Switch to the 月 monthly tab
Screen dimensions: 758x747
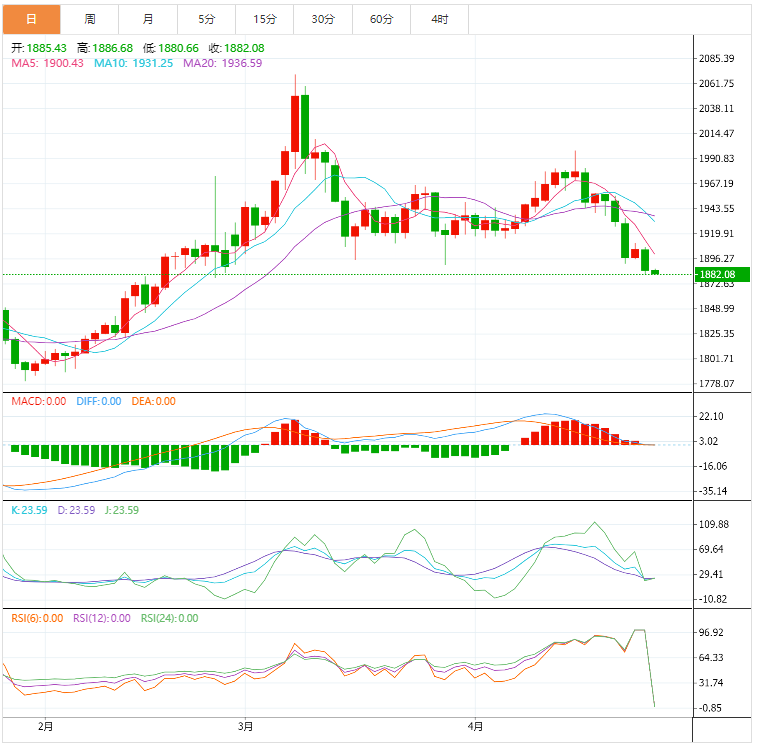point(148,19)
